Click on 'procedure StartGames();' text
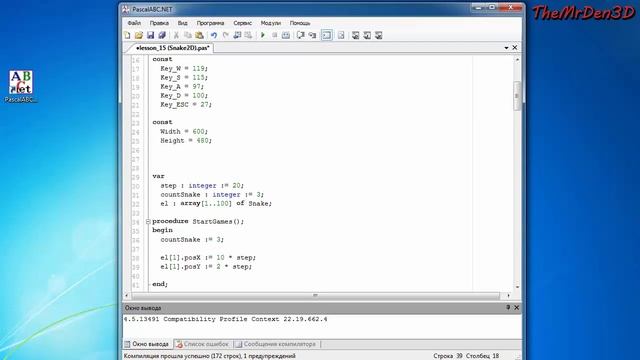The width and height of the screenshot is (640, 360). (x=198, y=221)
